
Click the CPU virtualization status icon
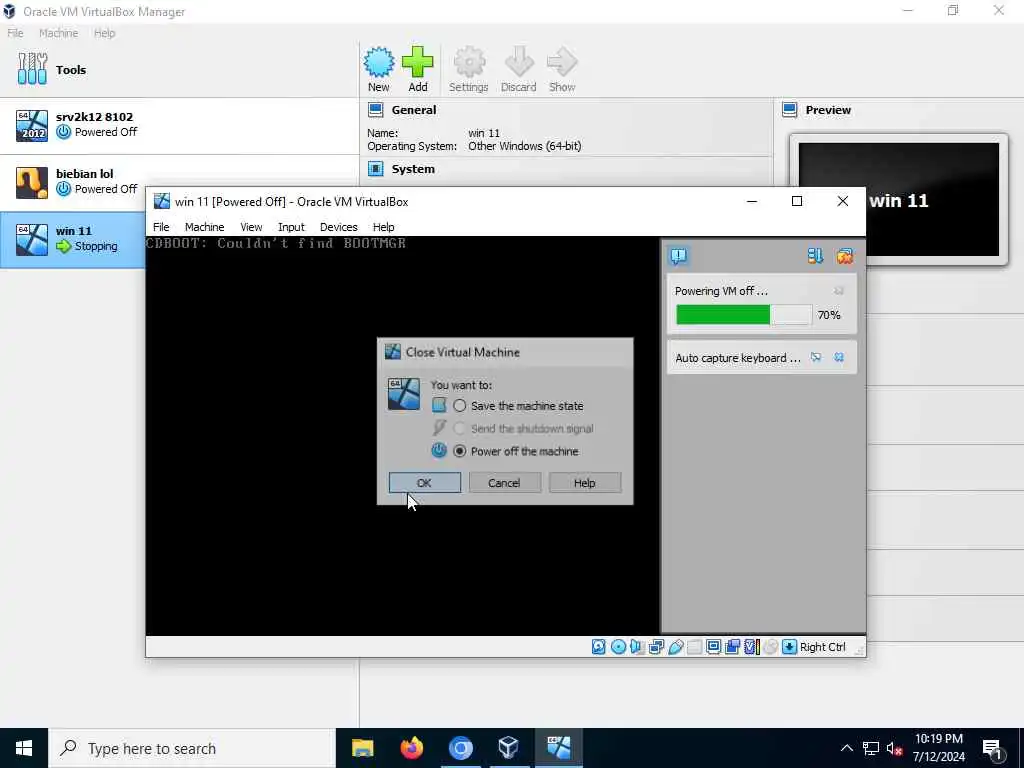pyautogui.click(x=752, y=647)
